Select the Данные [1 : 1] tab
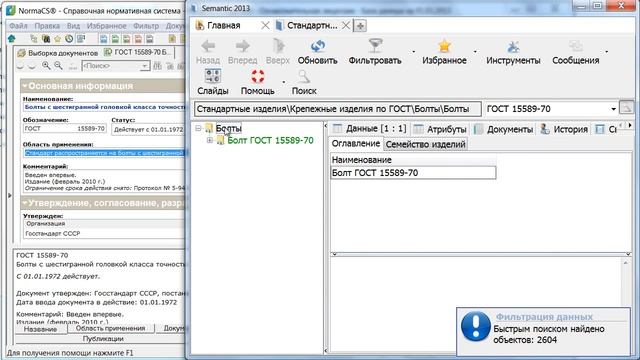This screenshot has width=640, height=360. coord(369,129)
